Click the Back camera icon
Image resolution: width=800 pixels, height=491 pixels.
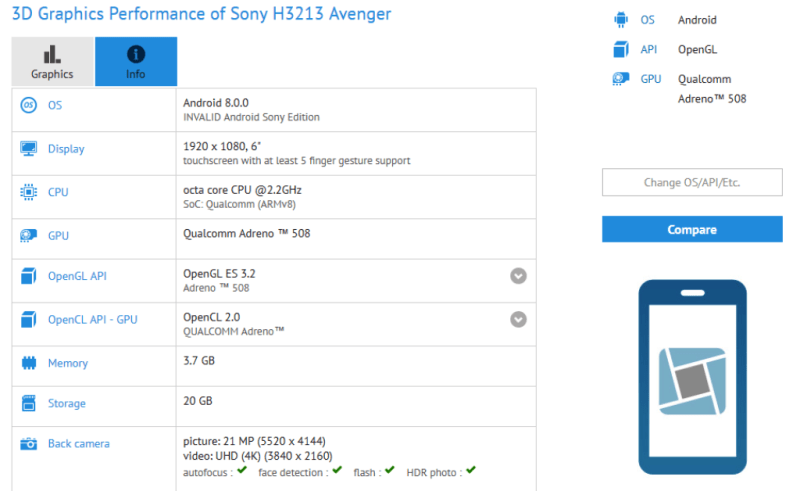[29, 444]
